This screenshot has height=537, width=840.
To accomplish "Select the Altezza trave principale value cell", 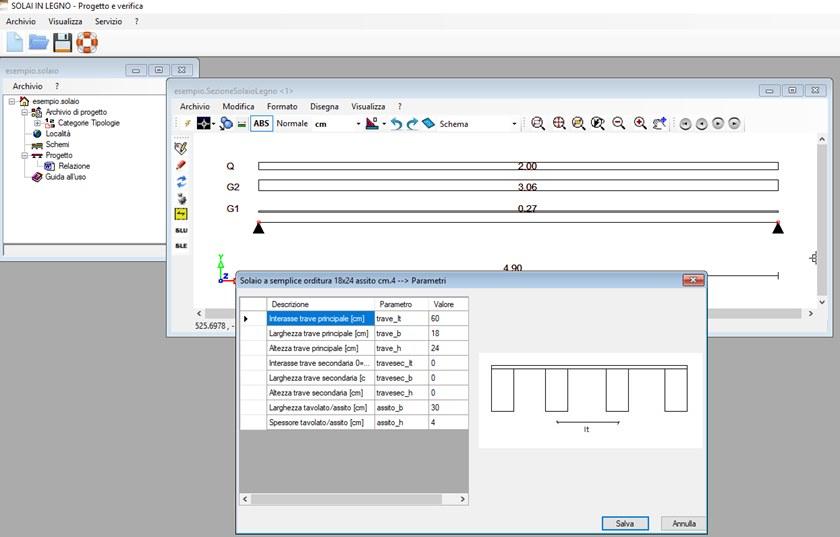I will pos(448,348).
